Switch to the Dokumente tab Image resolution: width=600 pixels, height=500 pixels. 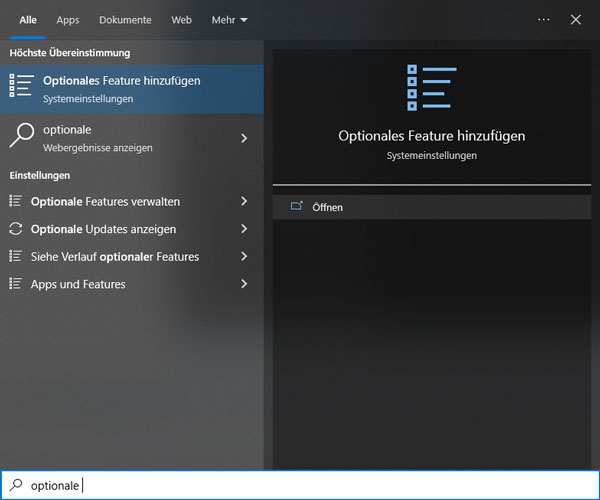pyautogui.click(x=125, y=19)
